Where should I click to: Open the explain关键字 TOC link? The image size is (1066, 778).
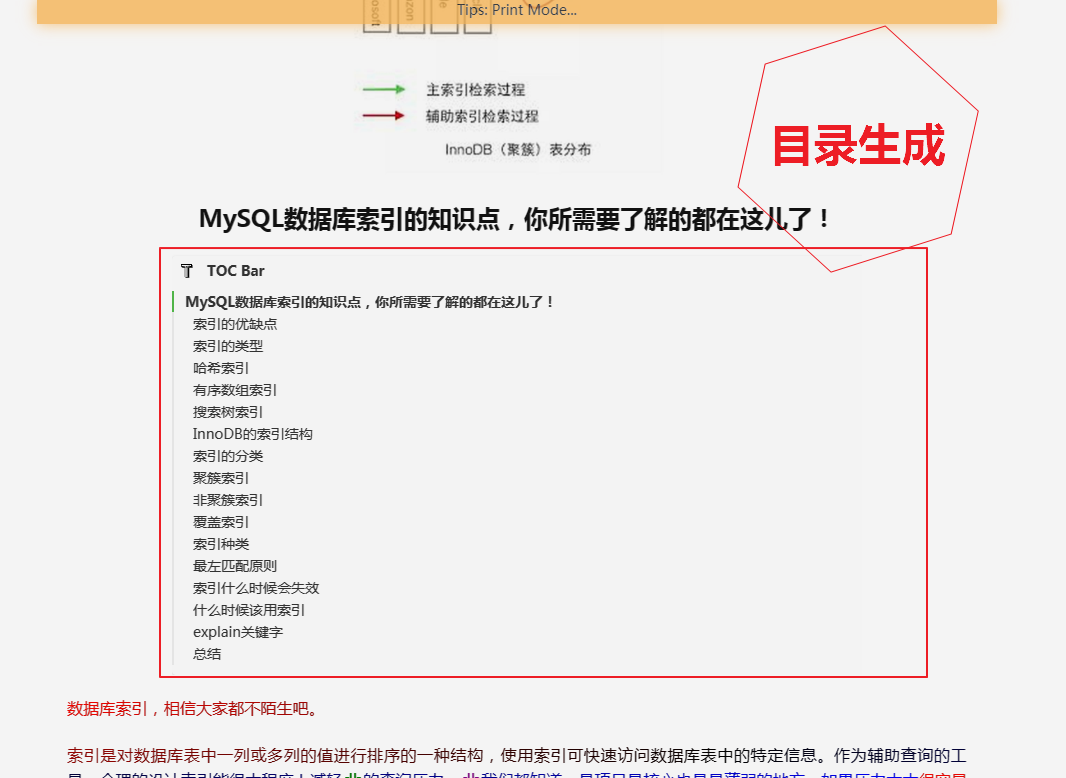coord(237,632)
